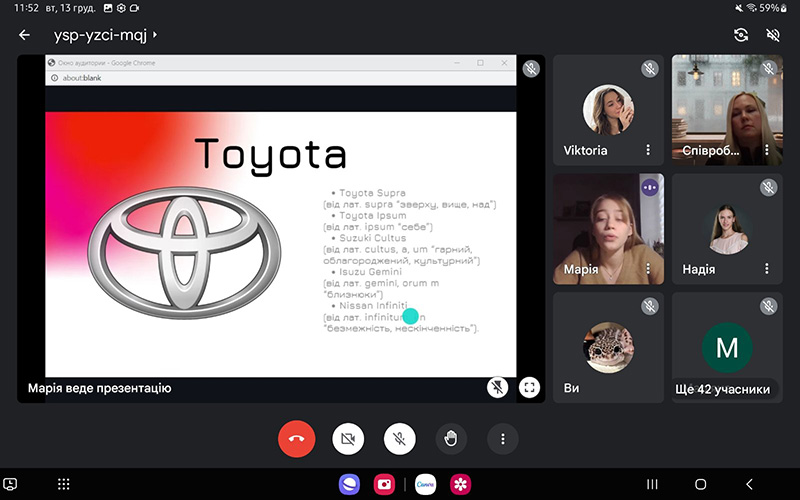Raise your hand in the meeting
Image resolution: width=800 pixels, height=500 pixels.
tap(451, 438)
